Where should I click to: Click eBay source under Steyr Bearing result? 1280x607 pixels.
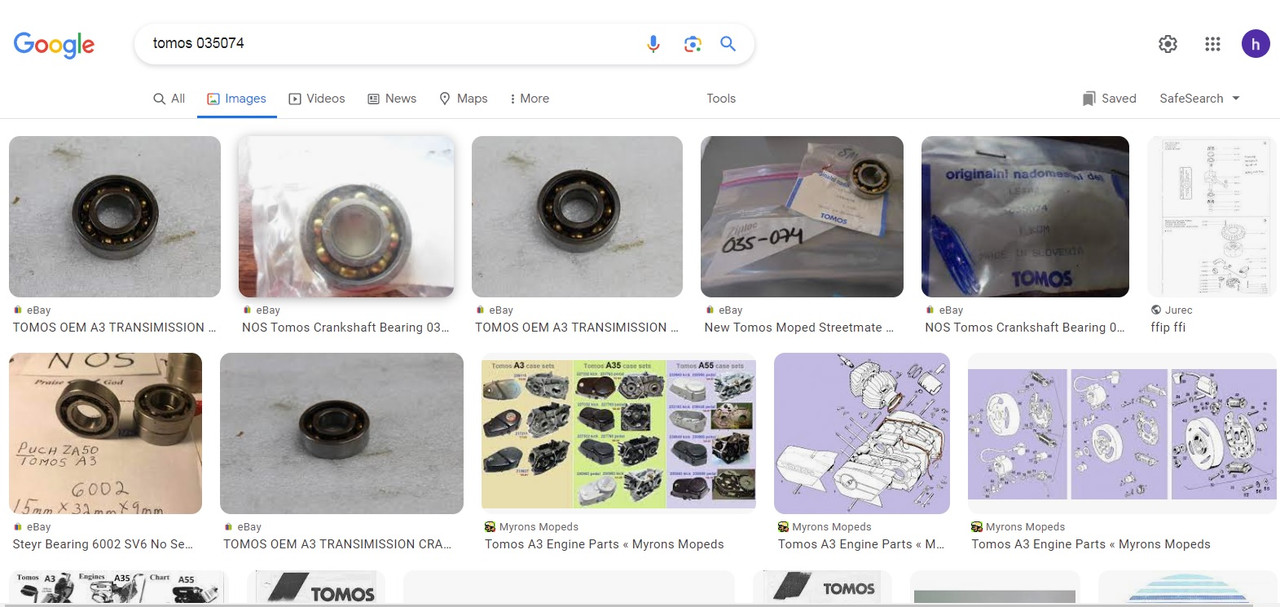pos(39,527)
